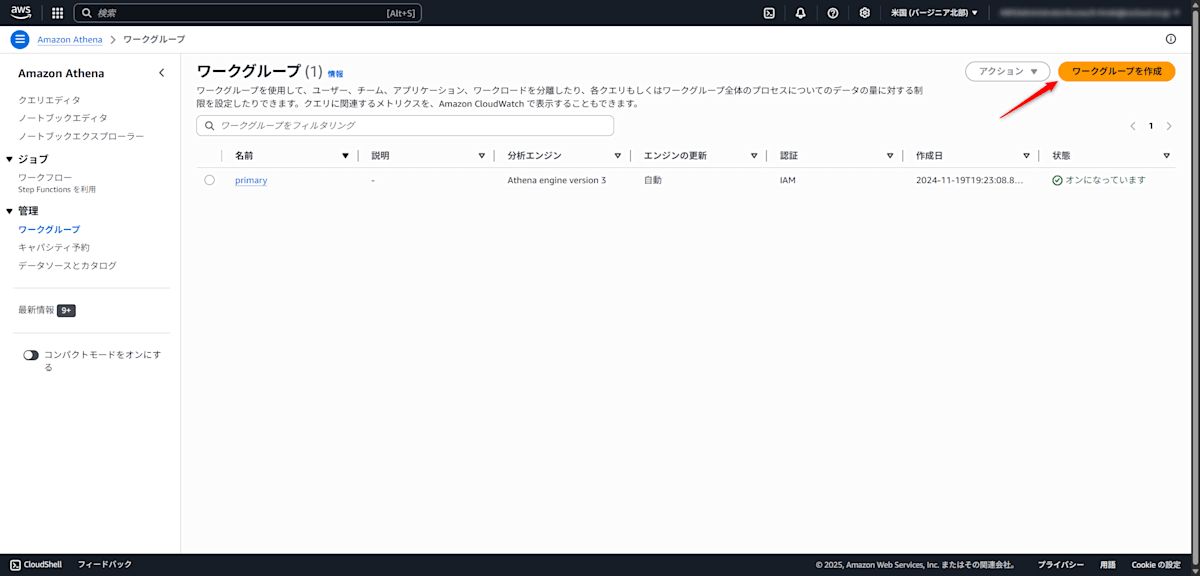Open the 情報 link beside the heading

point(335,74)
